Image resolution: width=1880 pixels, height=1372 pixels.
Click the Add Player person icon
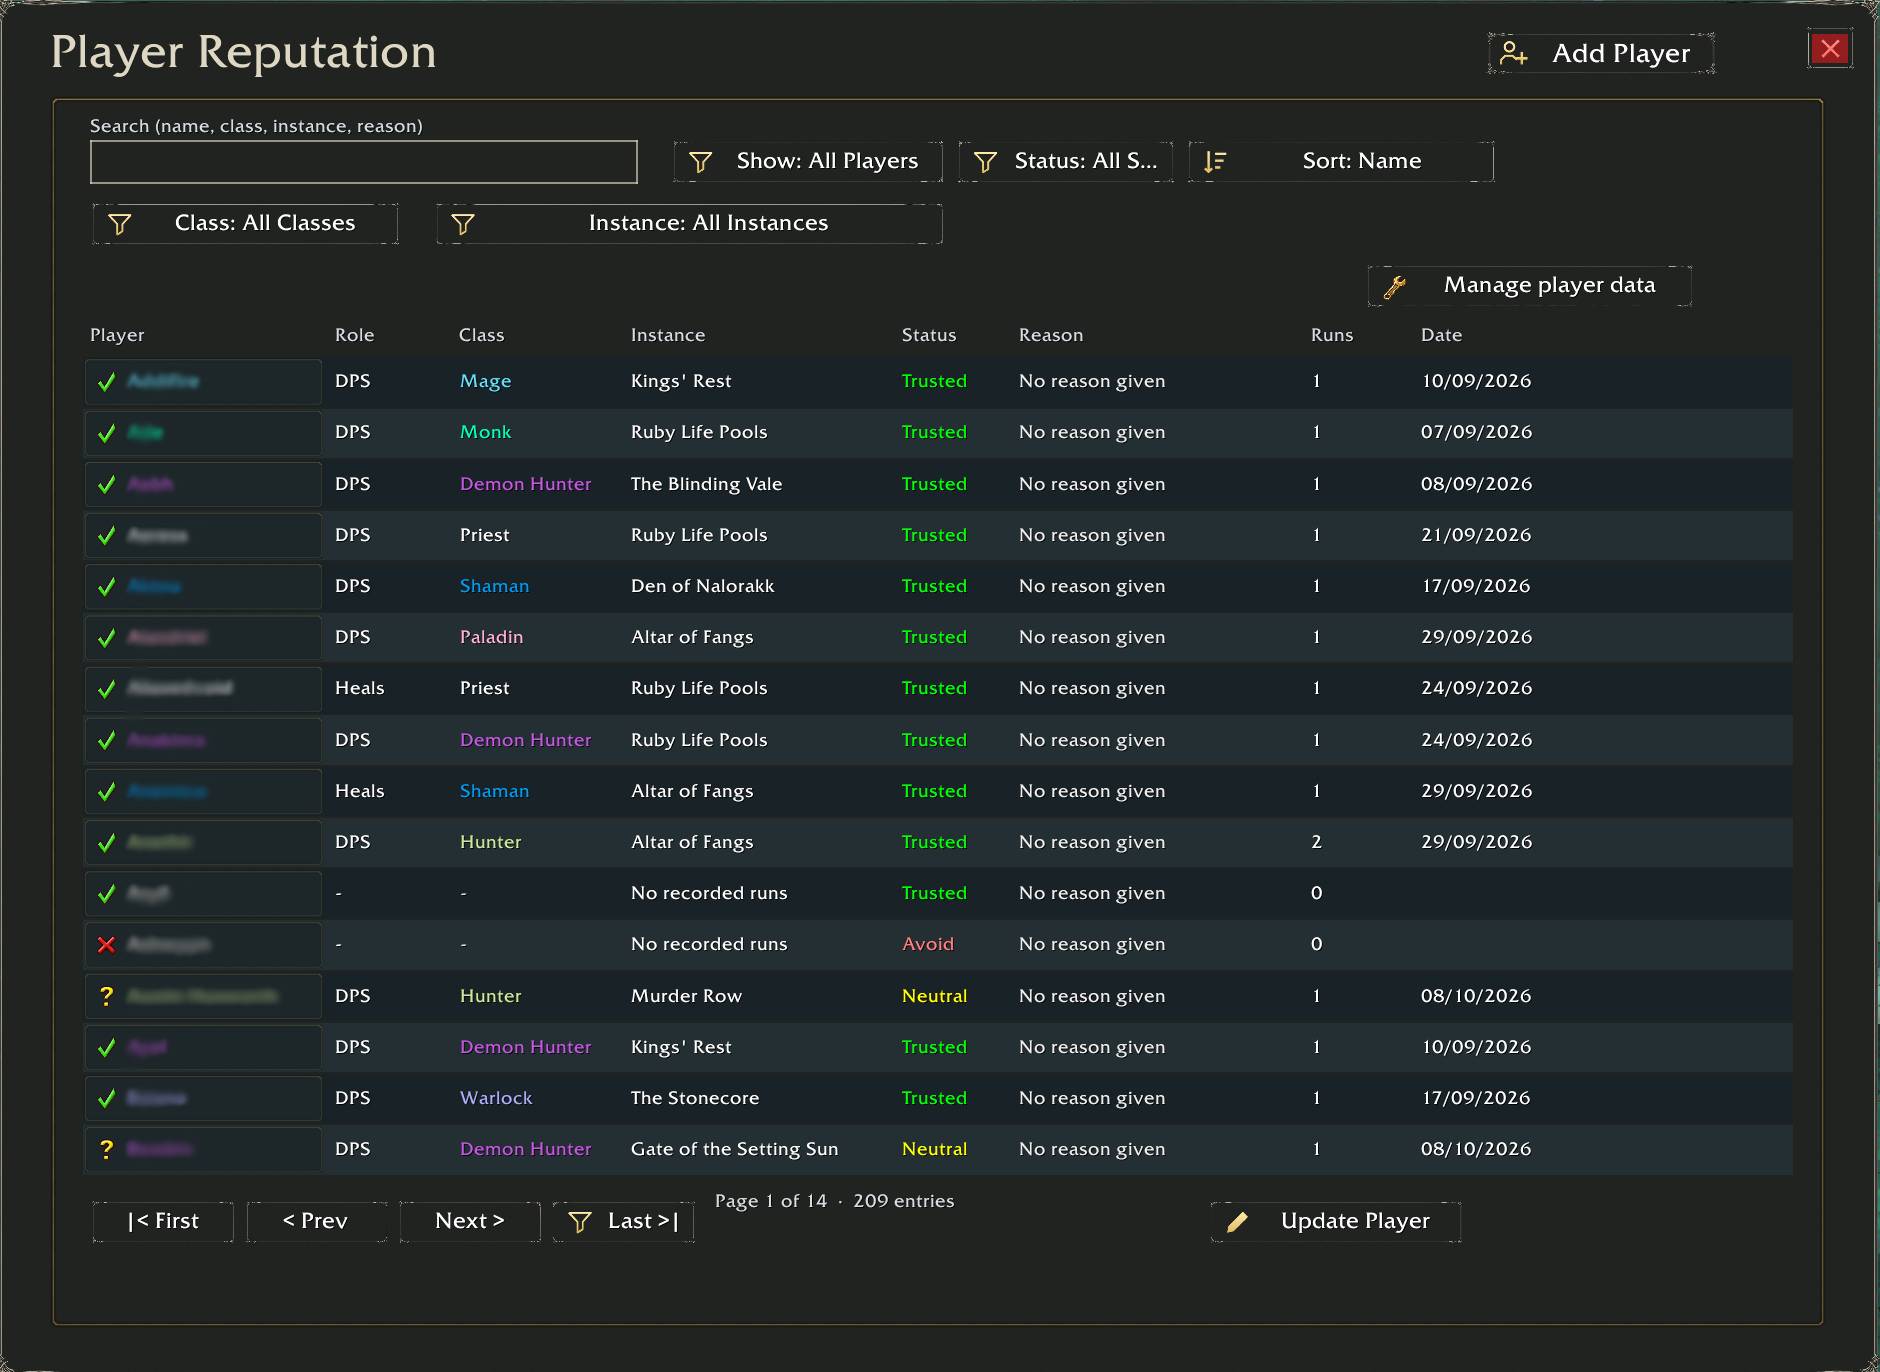pyautogui.click(x=1514, y=53)
